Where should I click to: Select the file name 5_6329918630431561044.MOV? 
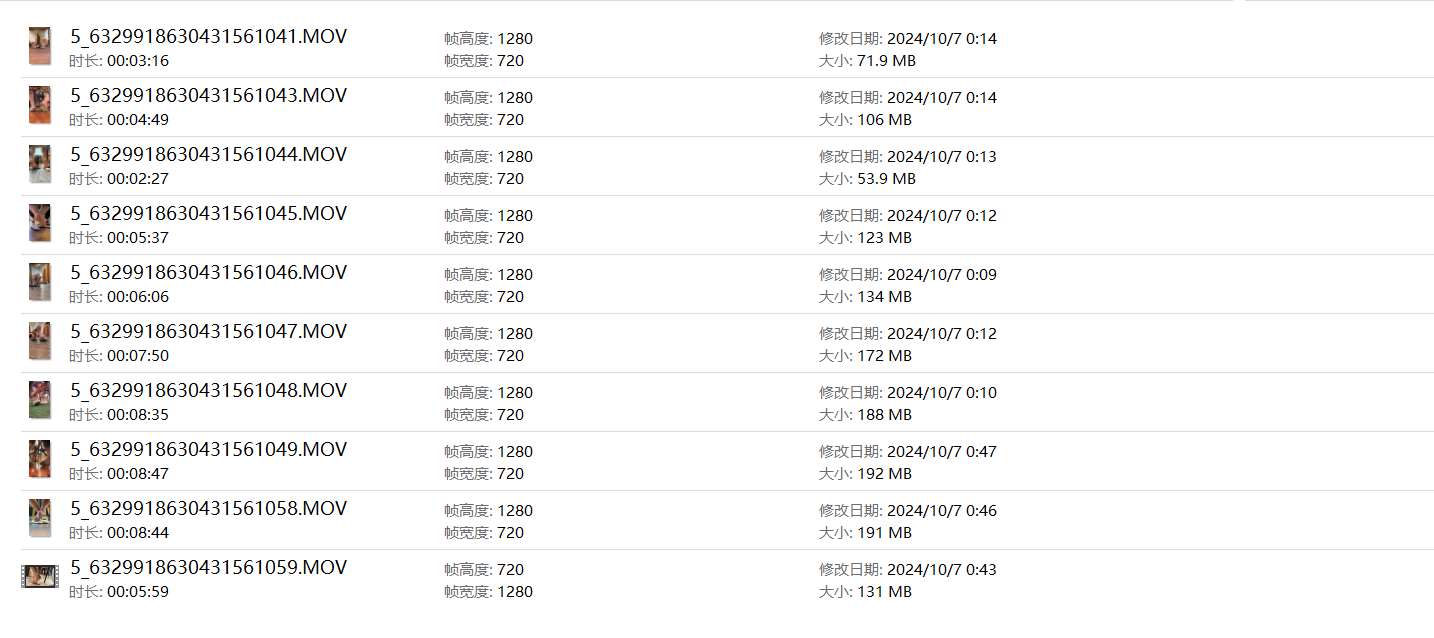point(208,155)
